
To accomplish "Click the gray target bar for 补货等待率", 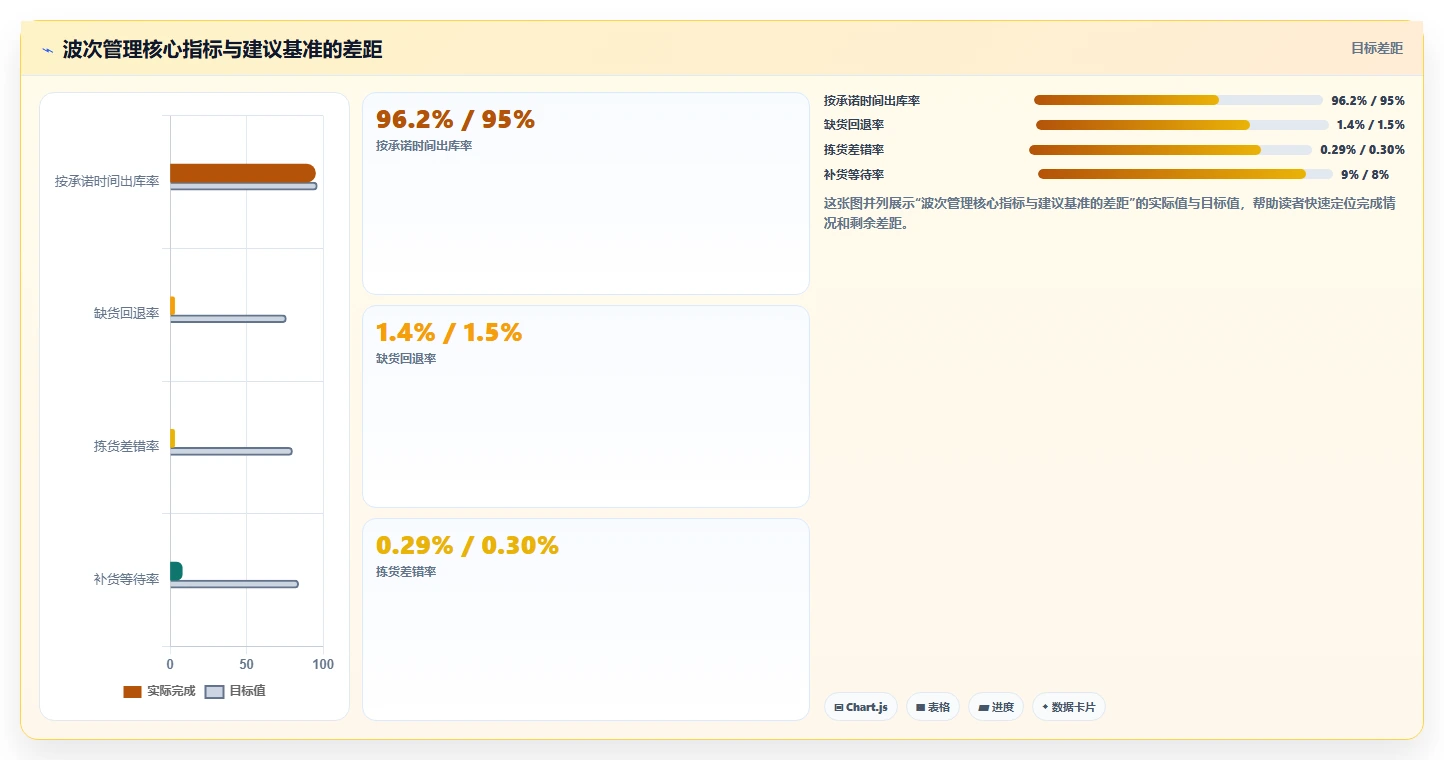I will pyautogui.click(x=234, y=584).
